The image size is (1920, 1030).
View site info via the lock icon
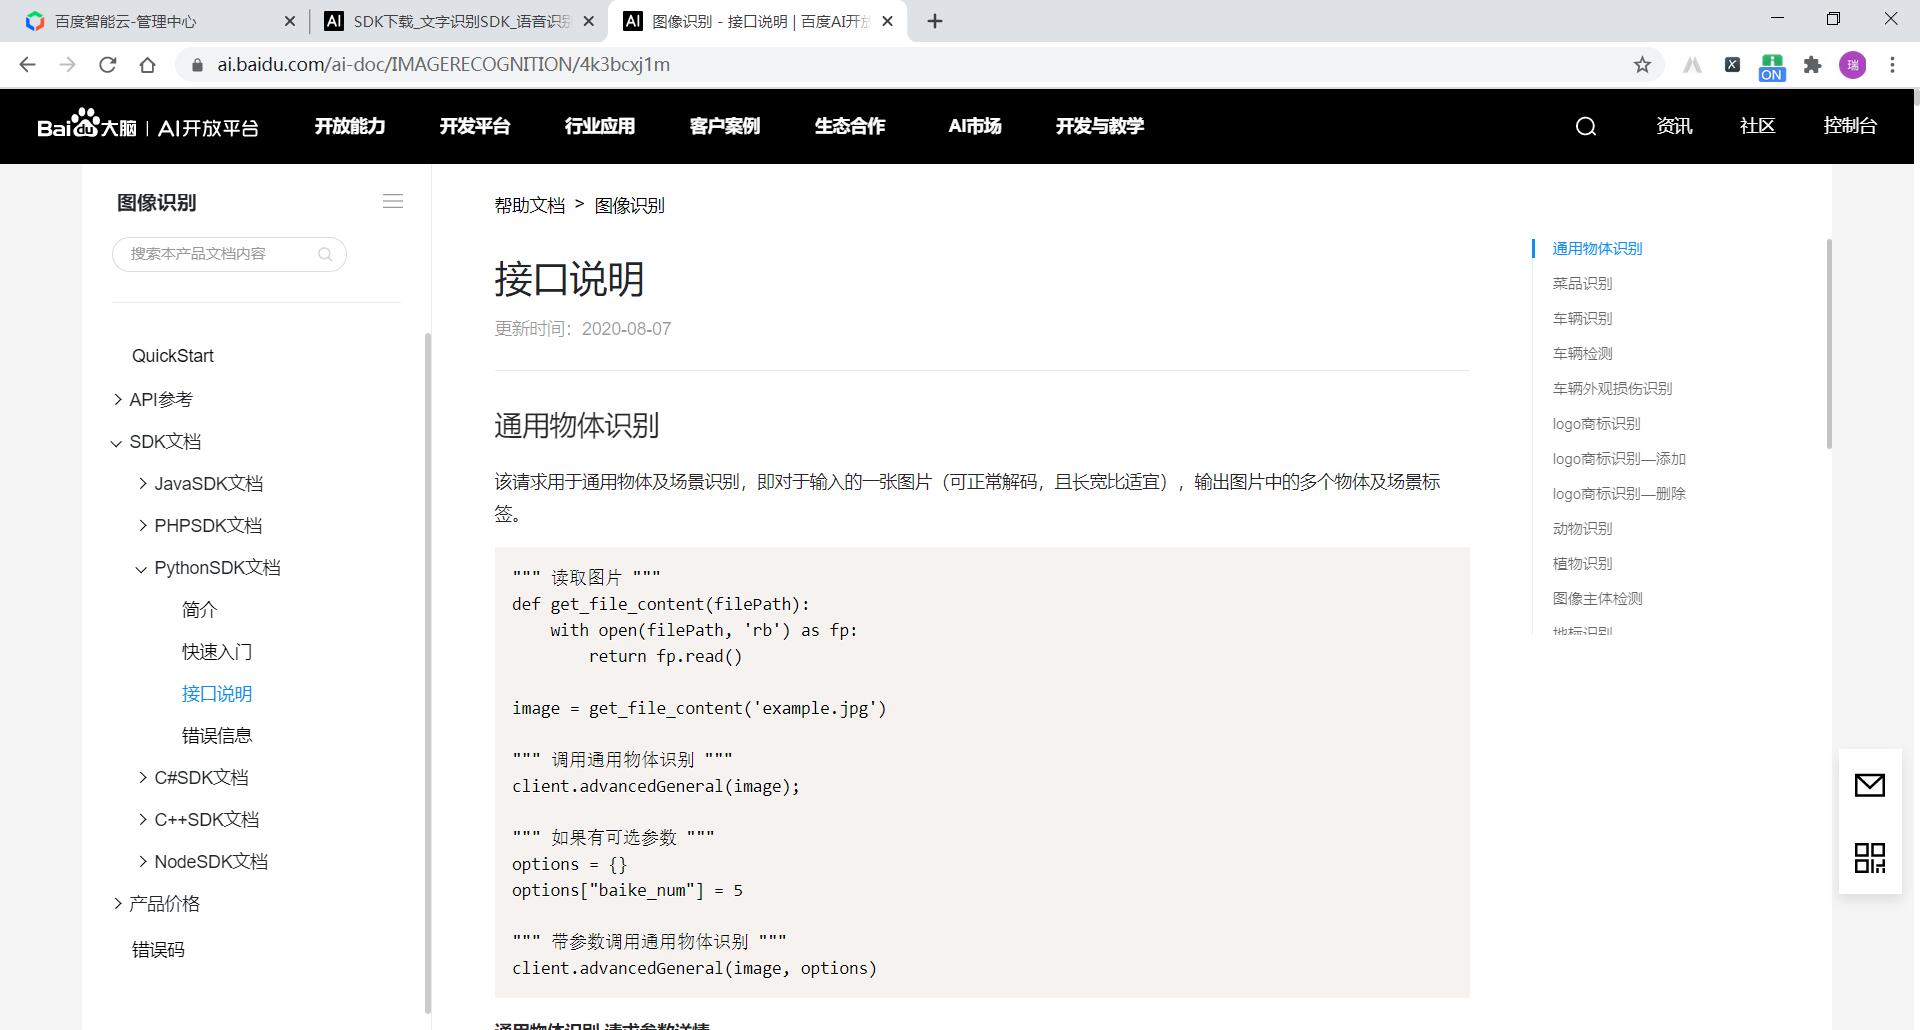click(197, 64)
